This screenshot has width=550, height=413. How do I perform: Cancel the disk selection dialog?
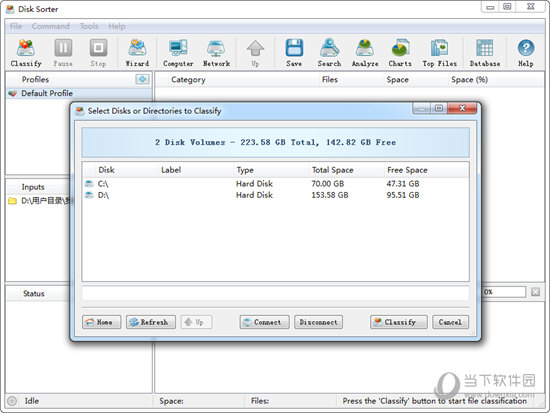[450, 322]
